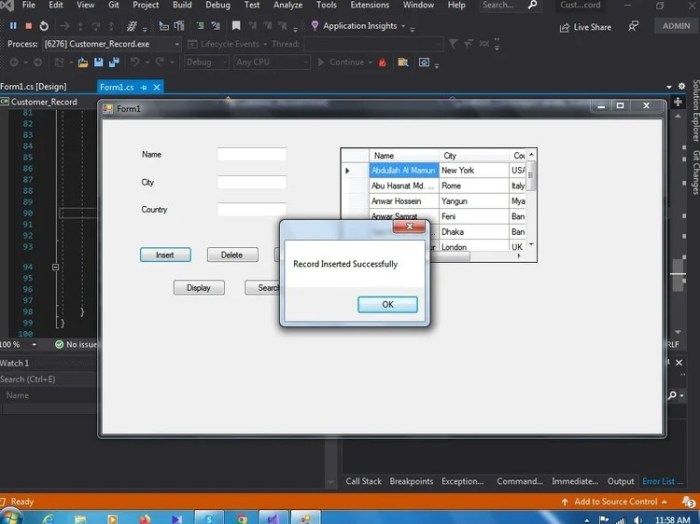
Task: Click the Visual Studio logo icon
Action: click(7, 5)
